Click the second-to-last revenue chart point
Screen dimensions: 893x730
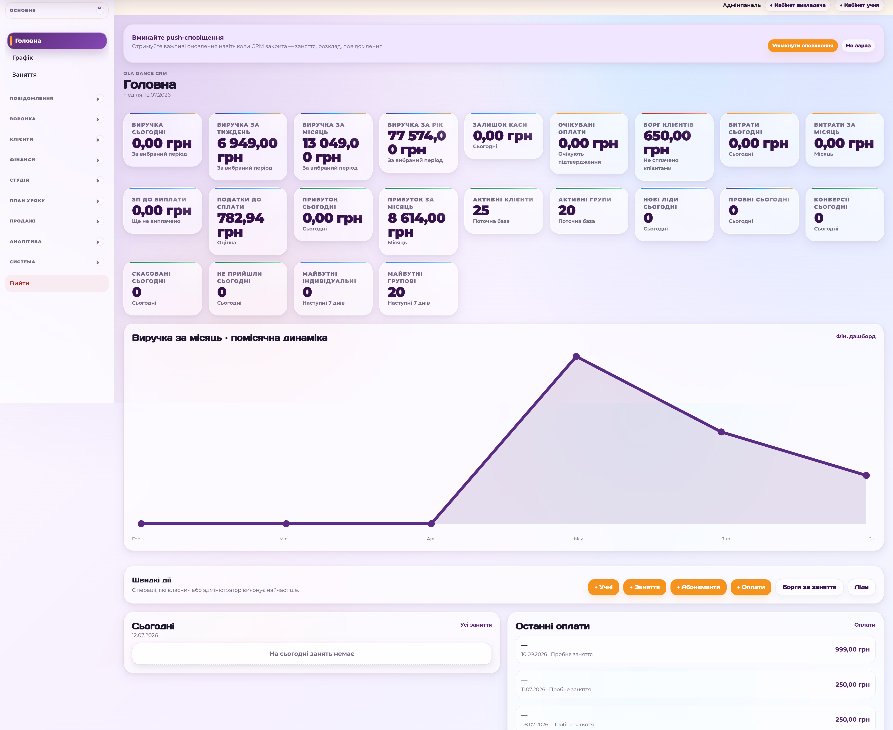(721, 432)
